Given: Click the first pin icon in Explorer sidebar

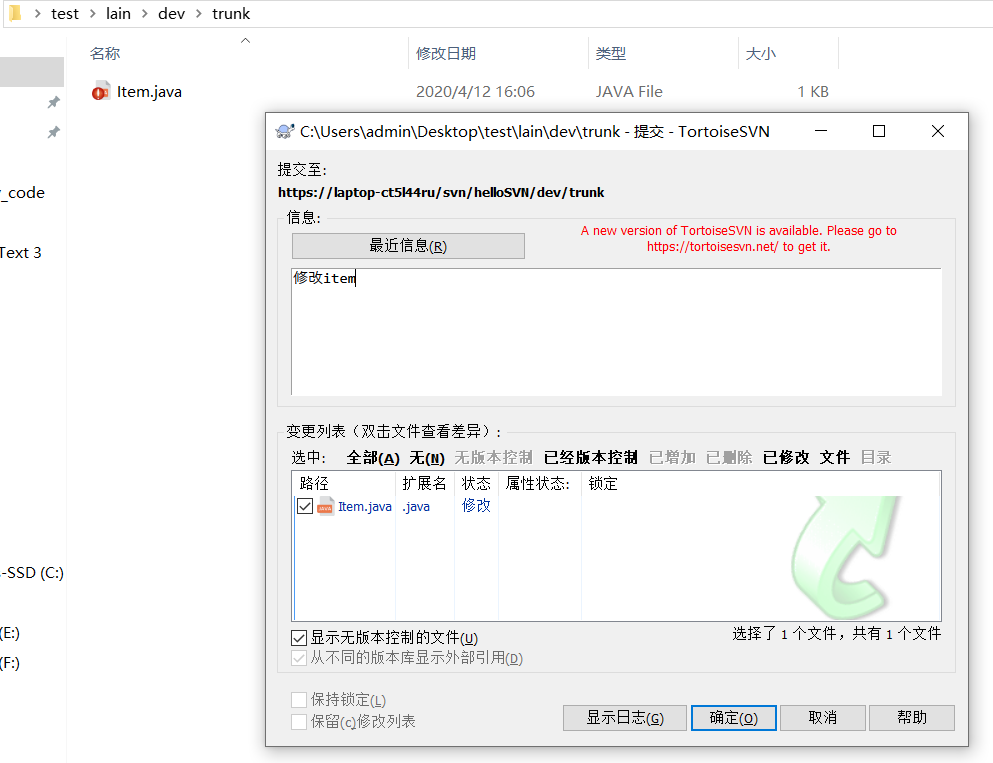Looking at the screenshot, I should tap(54, 102).
